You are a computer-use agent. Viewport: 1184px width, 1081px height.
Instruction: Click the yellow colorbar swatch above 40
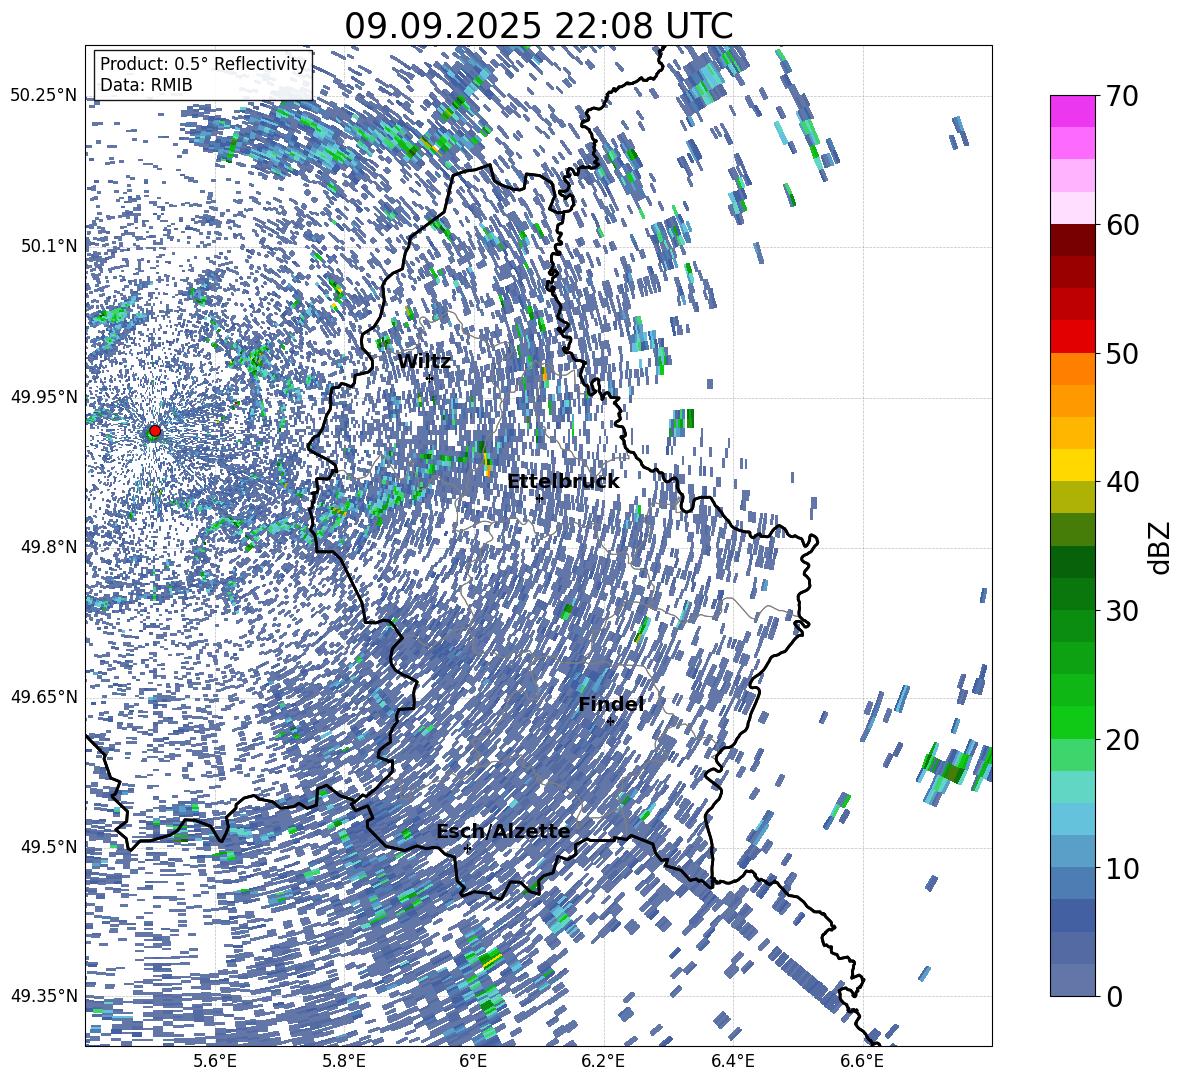[1073, 465]
